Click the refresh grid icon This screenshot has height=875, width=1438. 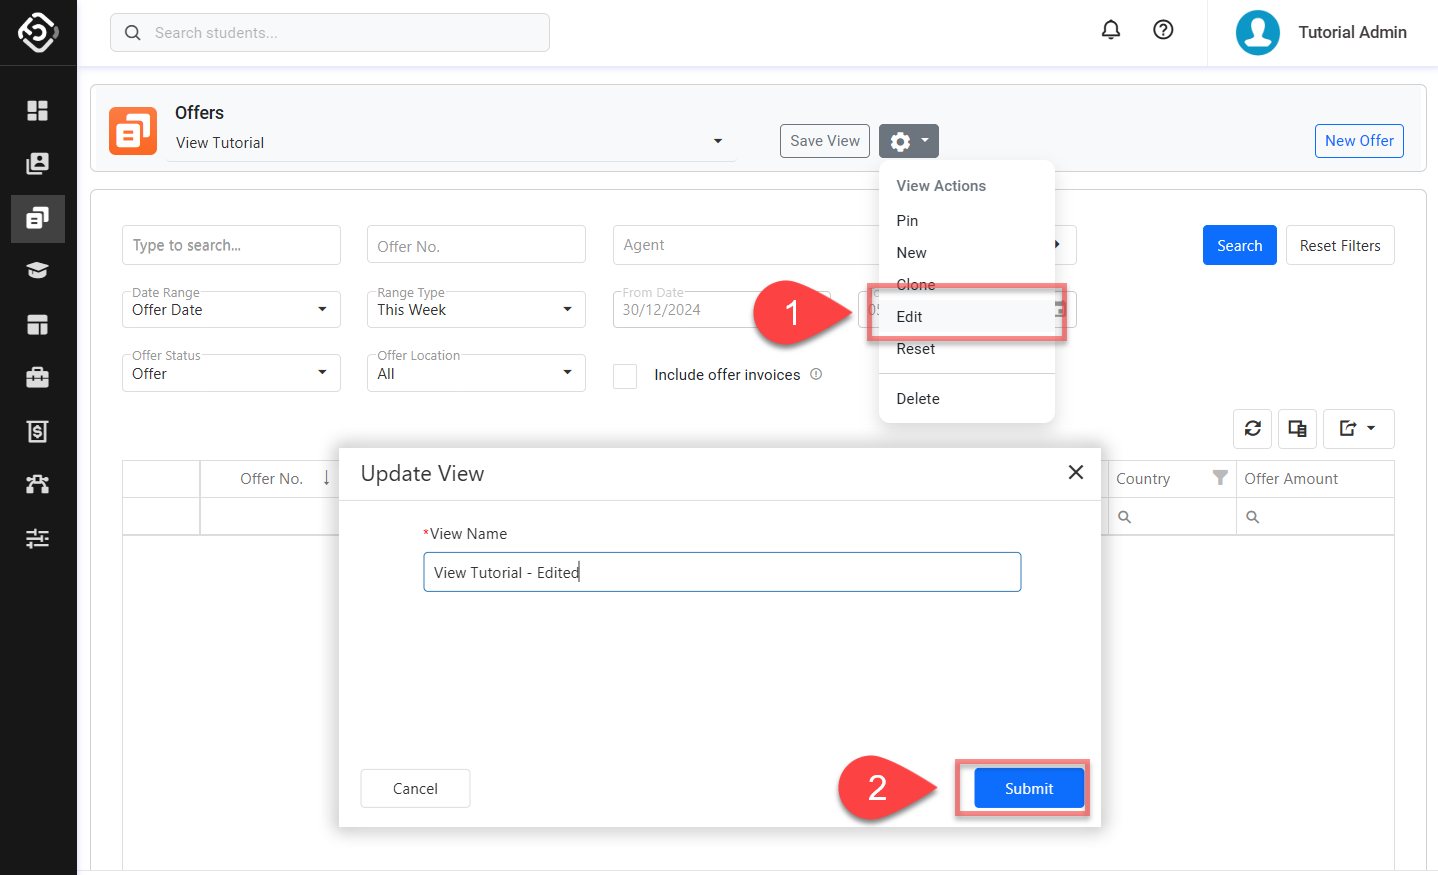click(x=1252, y=429)
